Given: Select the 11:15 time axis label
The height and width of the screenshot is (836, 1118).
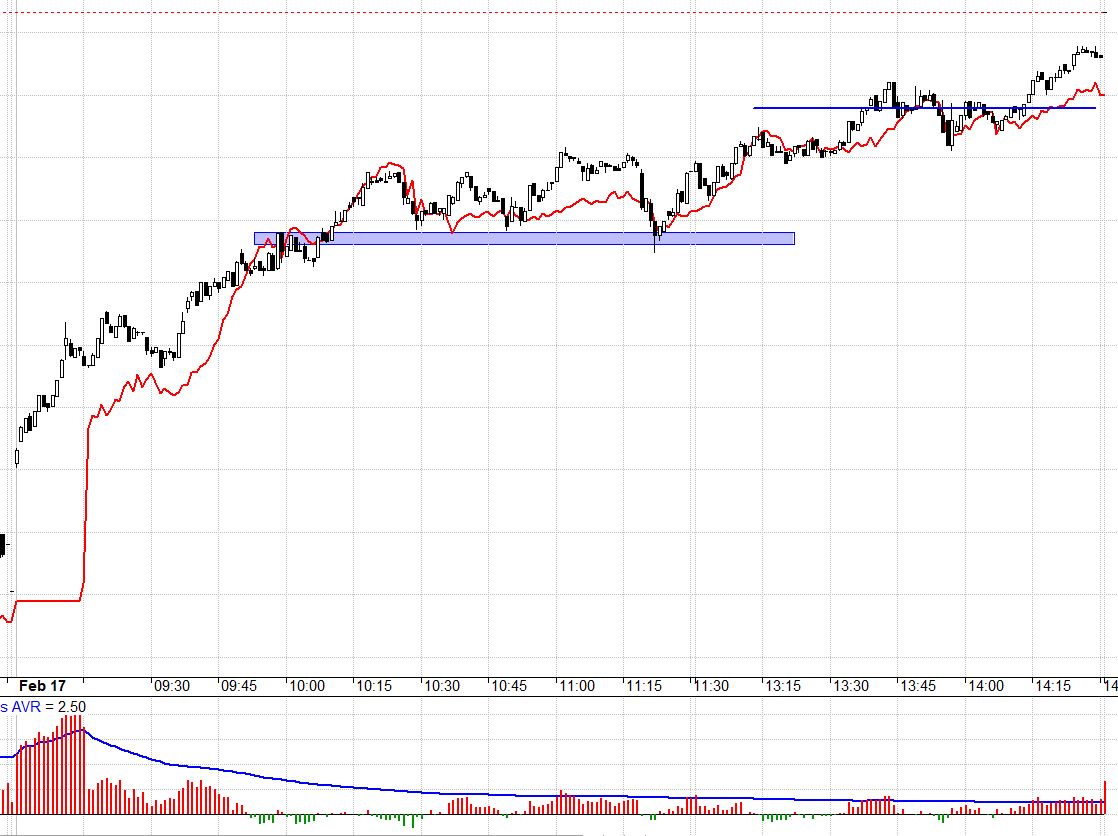Looking at the screenshot, I should (x=644, y=686).
